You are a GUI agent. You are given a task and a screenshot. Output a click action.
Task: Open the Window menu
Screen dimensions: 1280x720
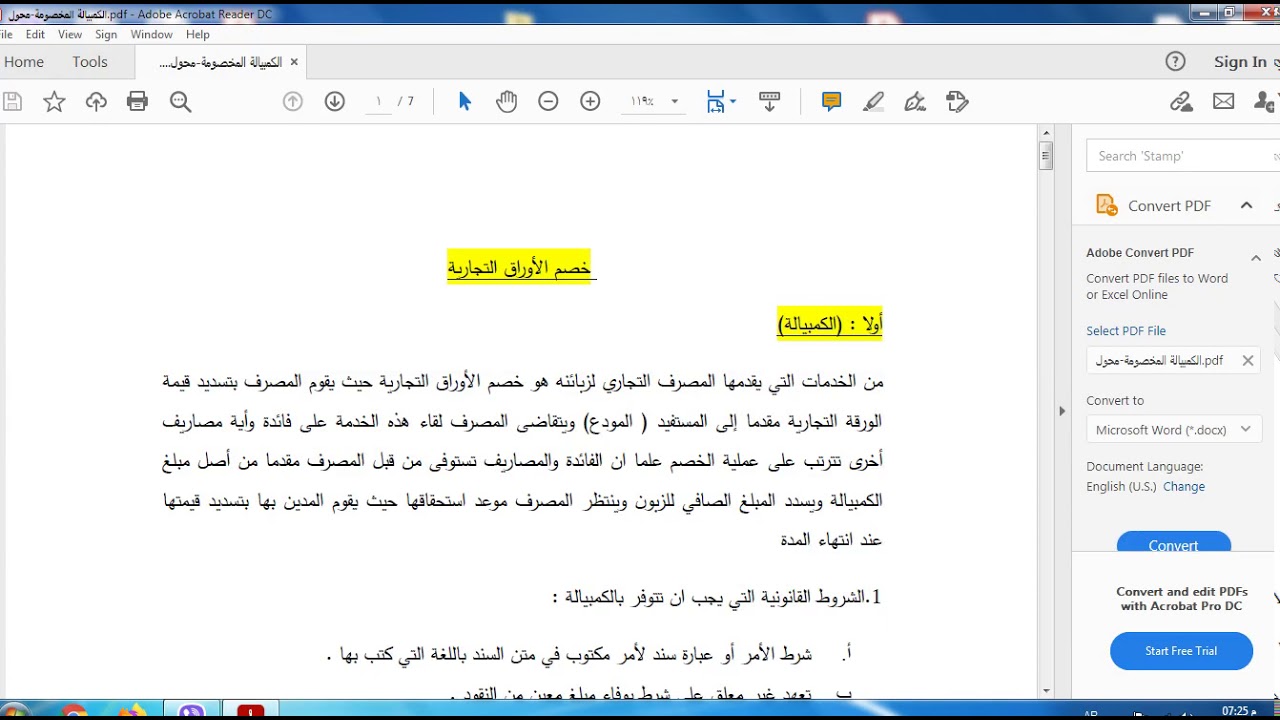(x=152, y=34)
